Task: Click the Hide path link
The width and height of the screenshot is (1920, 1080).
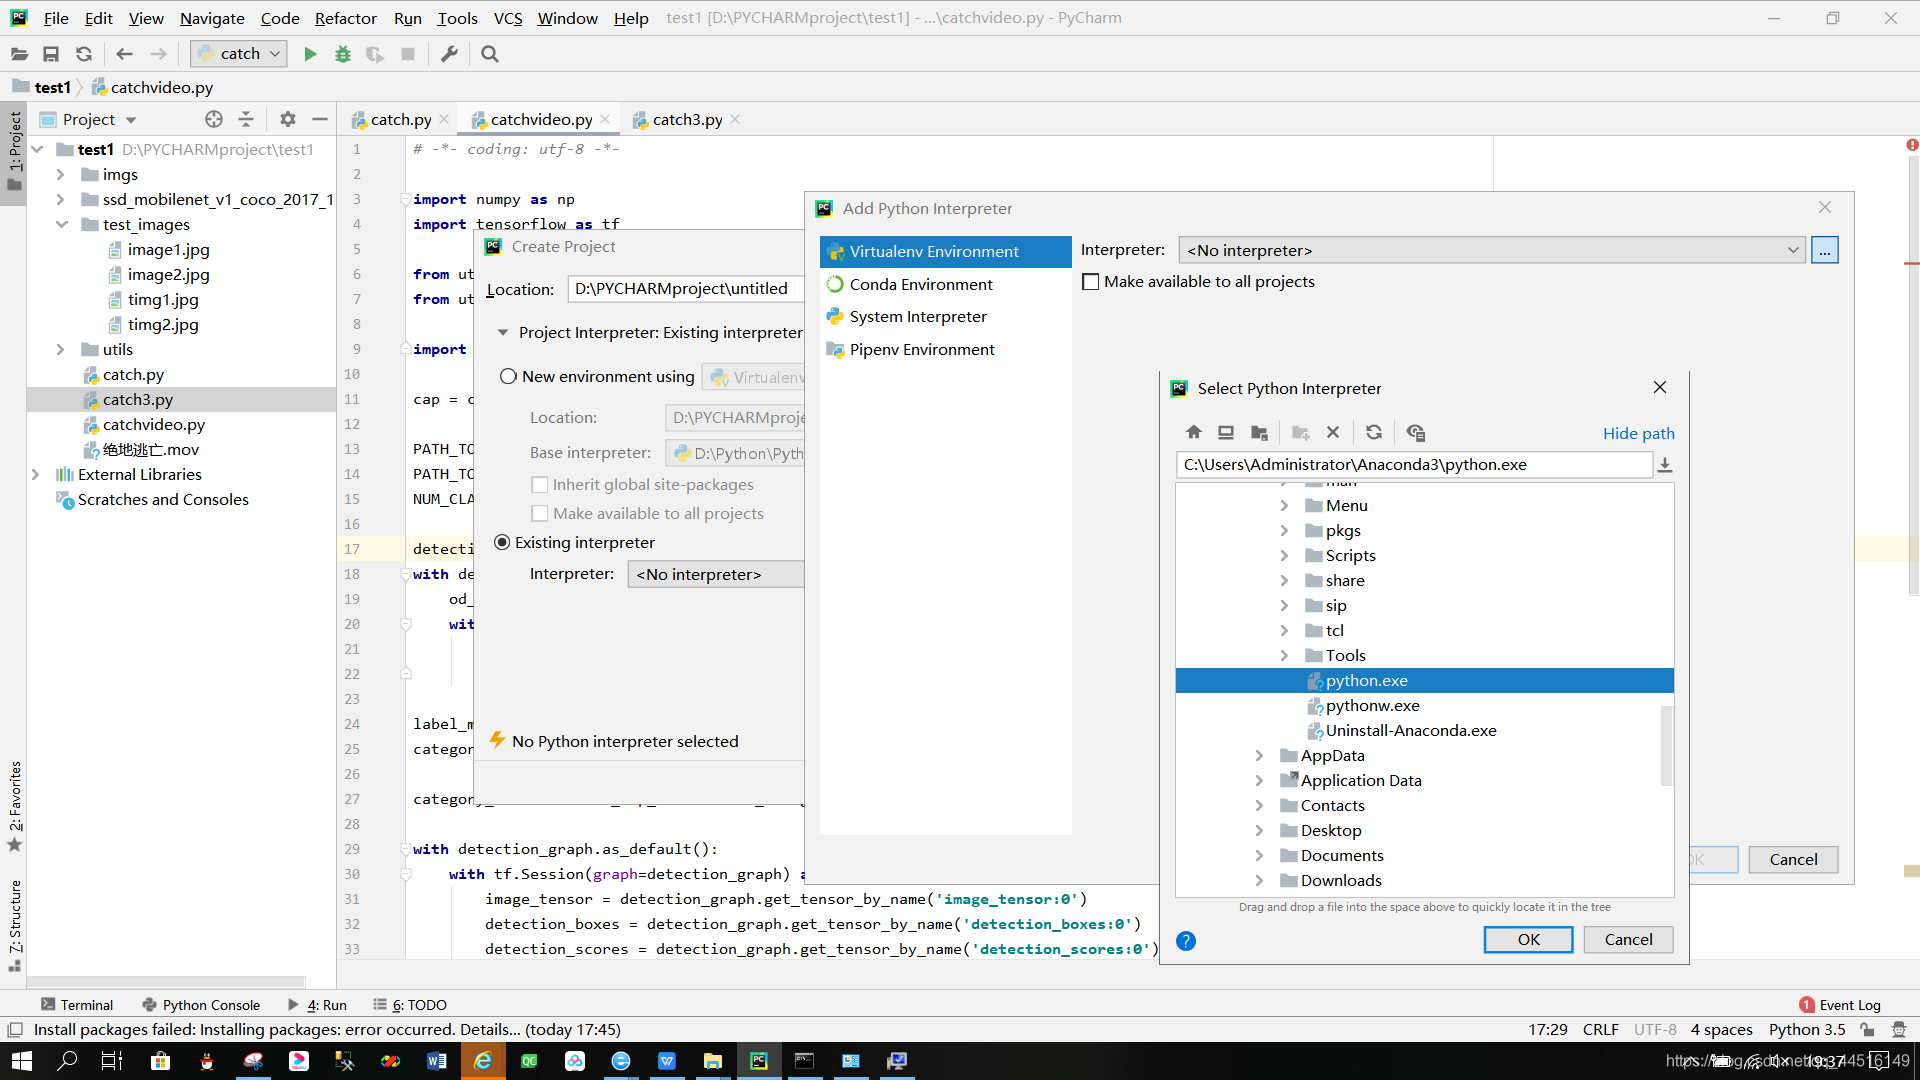Action: click(1638, 433)
